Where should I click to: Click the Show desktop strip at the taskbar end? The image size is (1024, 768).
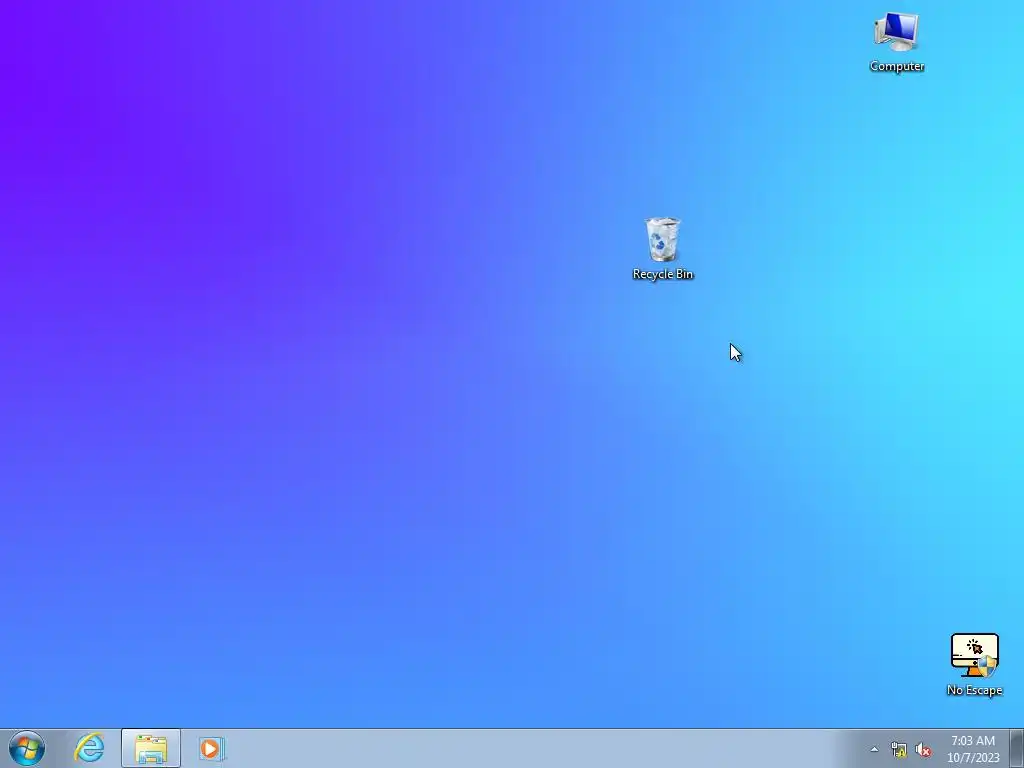[1017, 748]
